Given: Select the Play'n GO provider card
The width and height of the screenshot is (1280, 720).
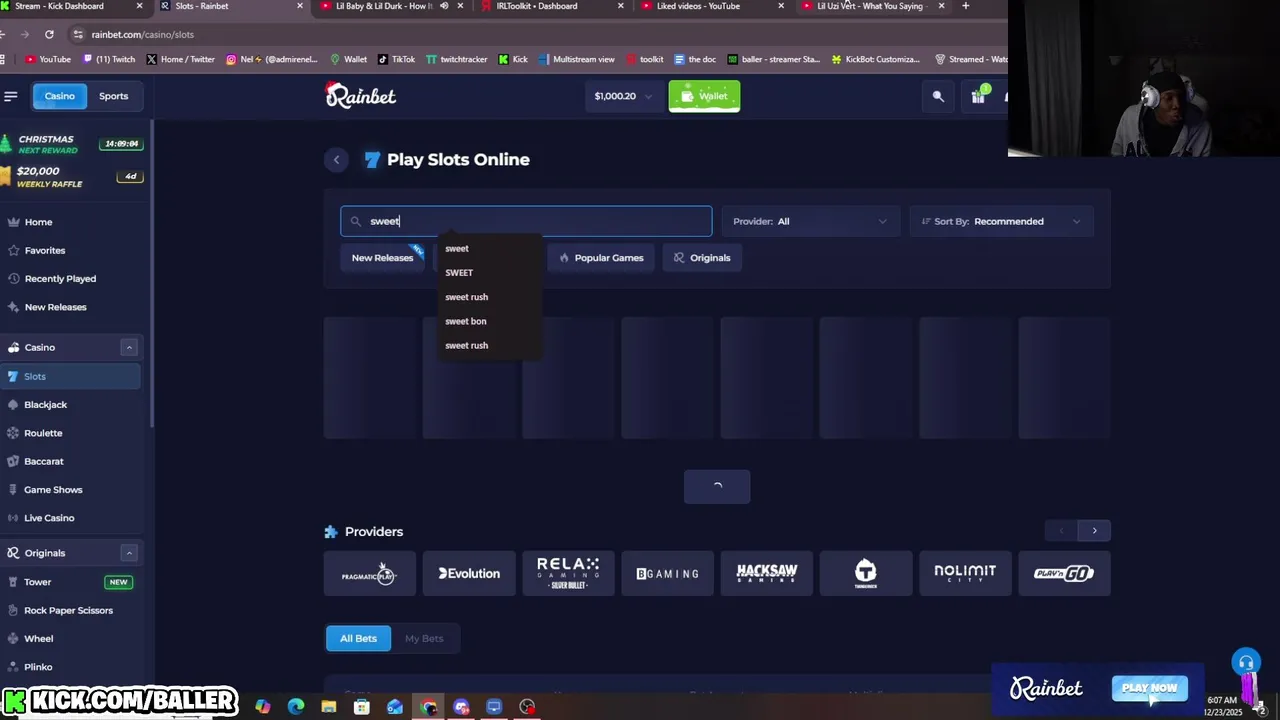Looking at the screenshot, I should 1064,574.
